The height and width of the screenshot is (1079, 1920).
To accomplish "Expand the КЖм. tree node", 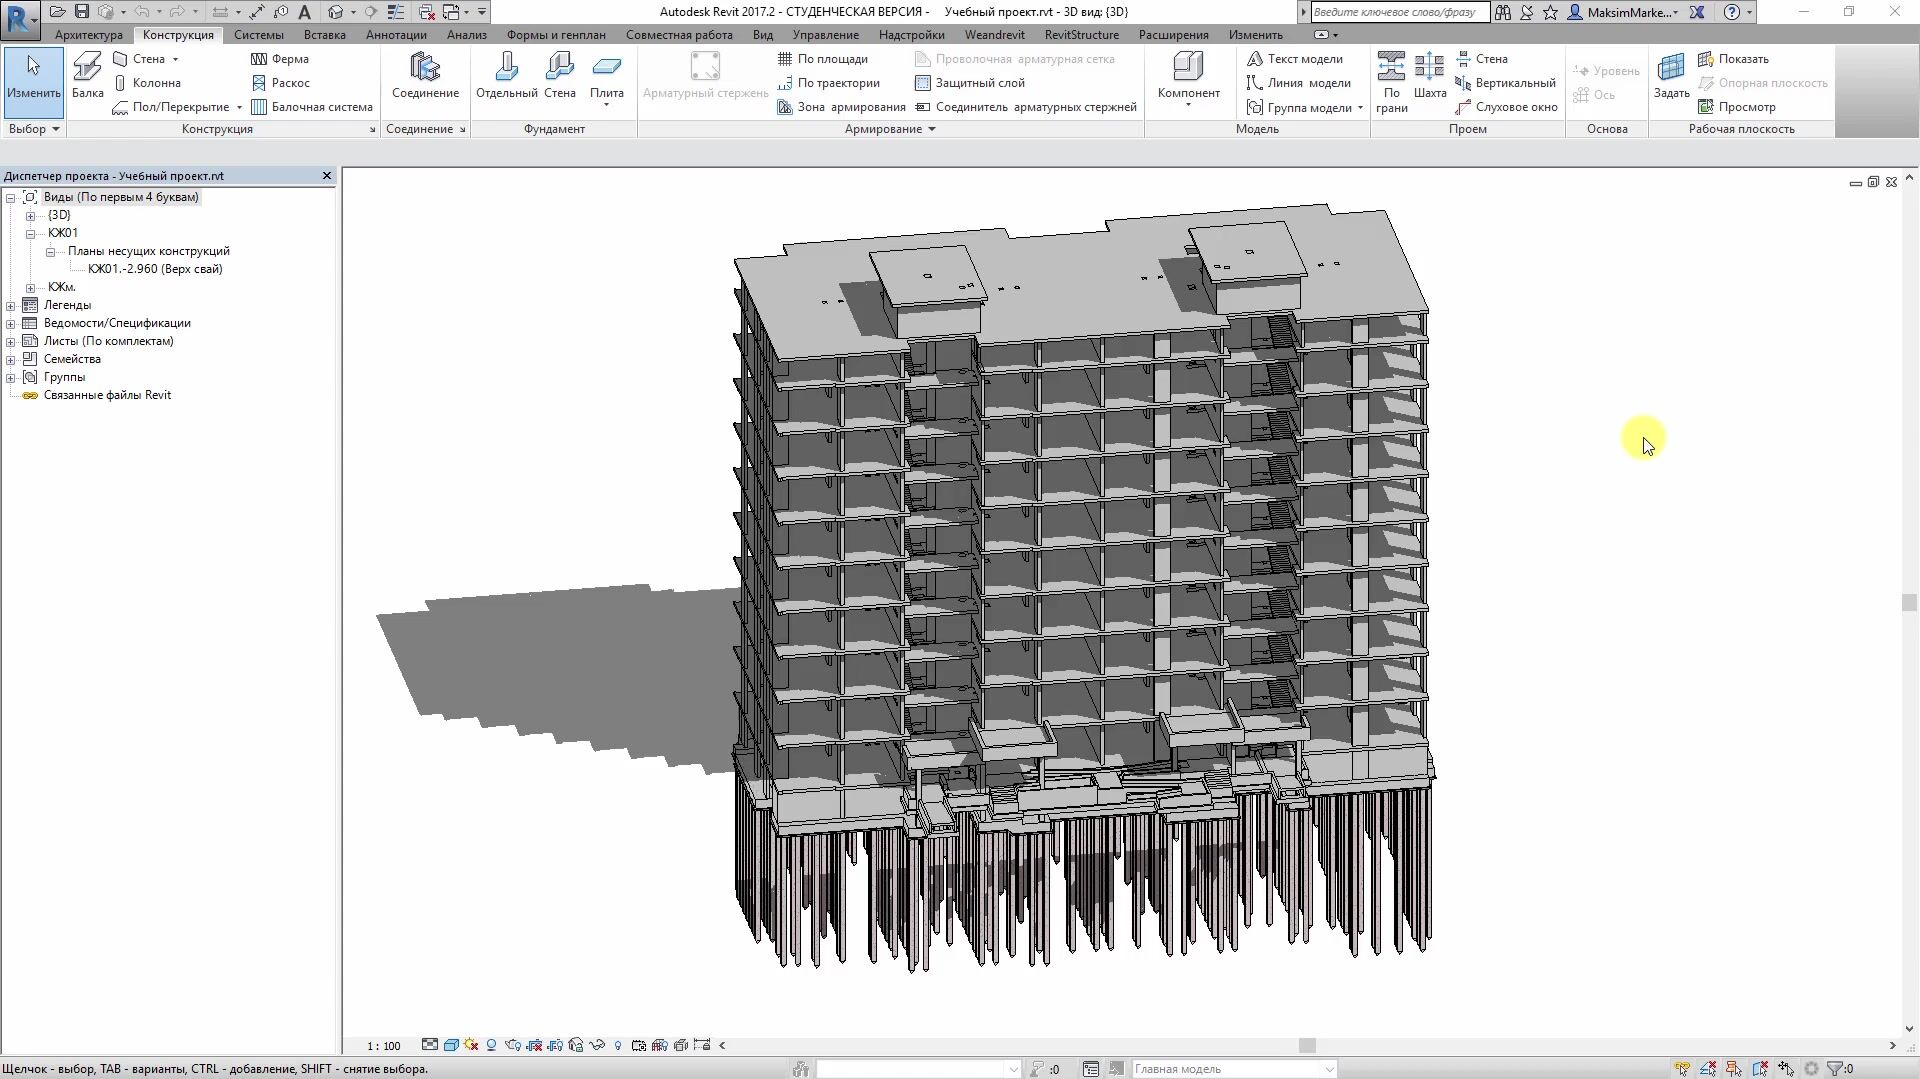I will point(31,287).
